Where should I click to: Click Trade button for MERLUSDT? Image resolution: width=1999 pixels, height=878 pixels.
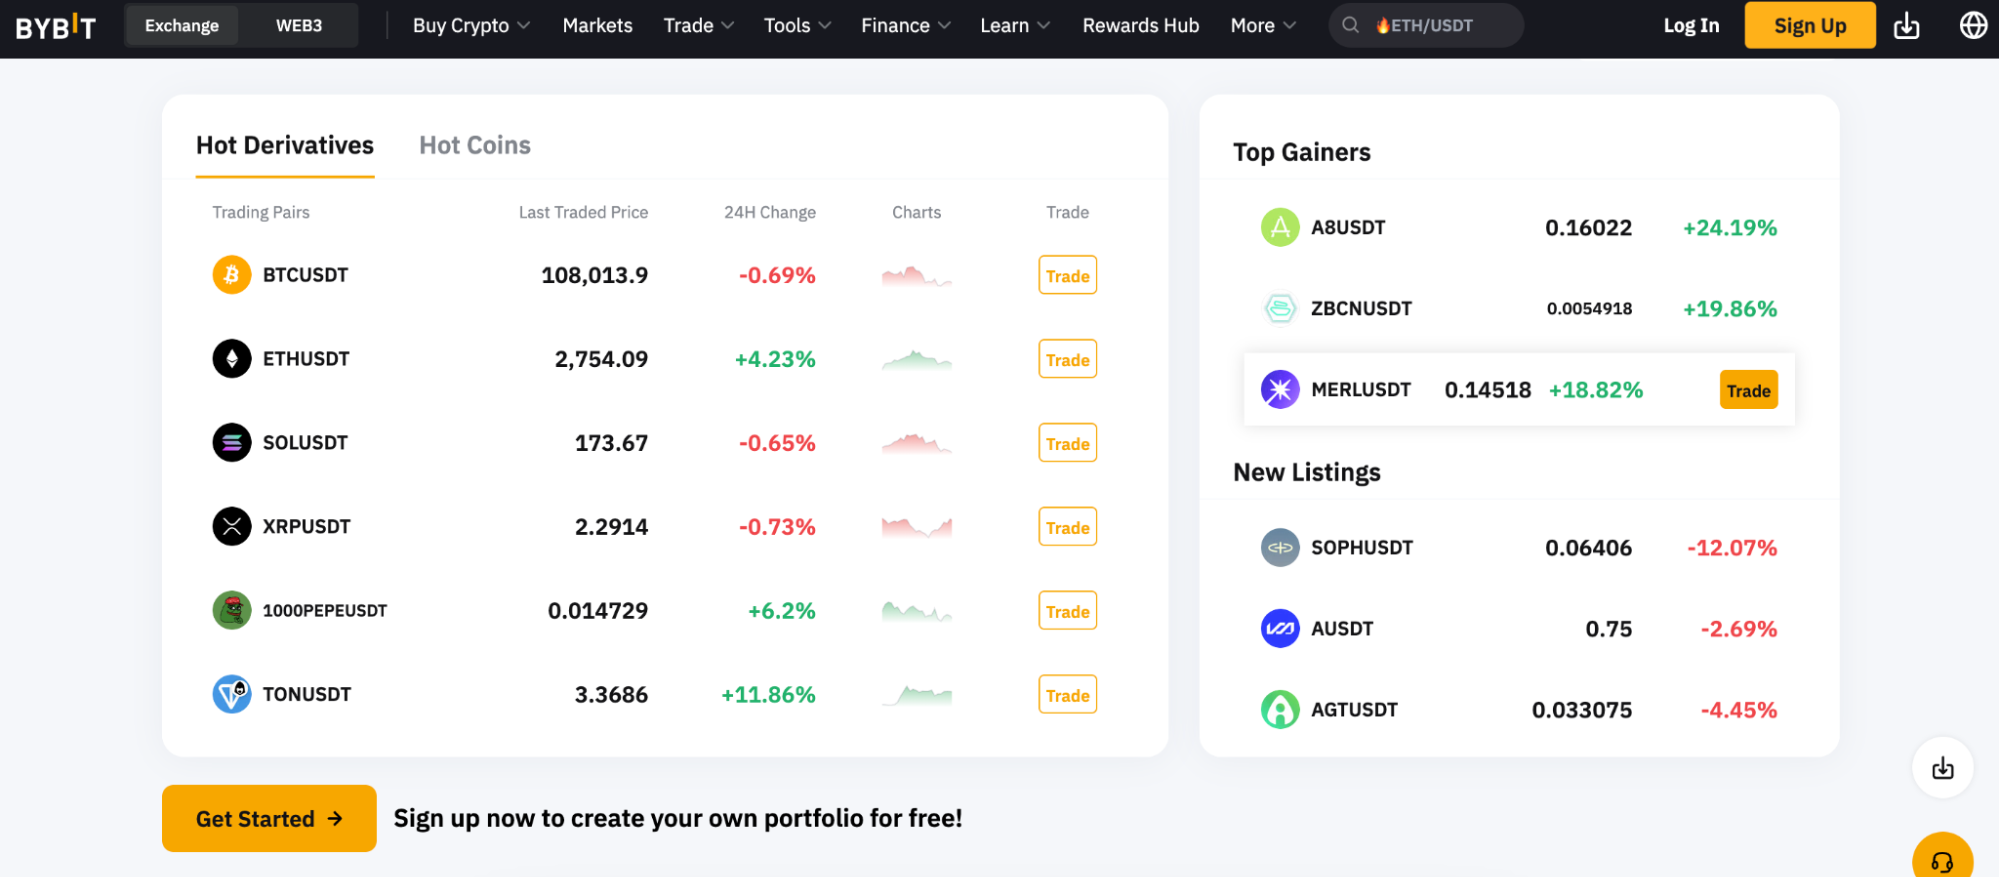[x=1748, y=391]
